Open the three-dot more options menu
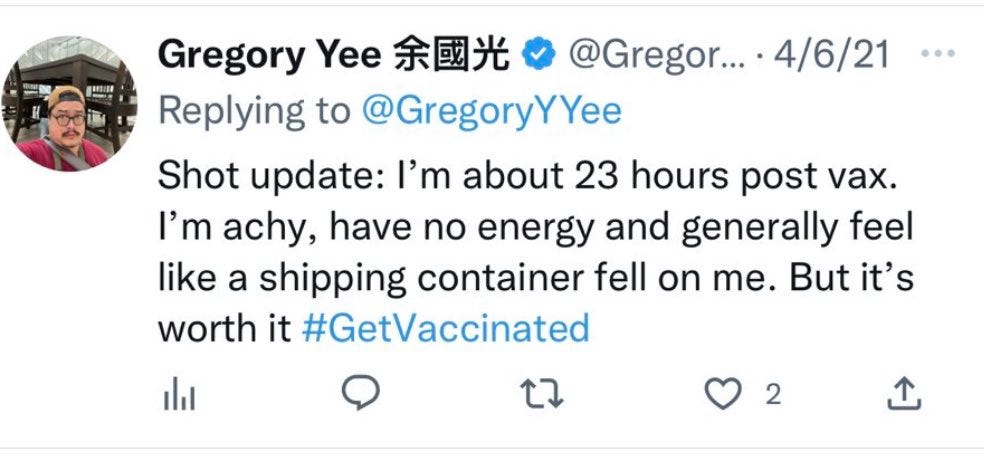 click(937, 54)
